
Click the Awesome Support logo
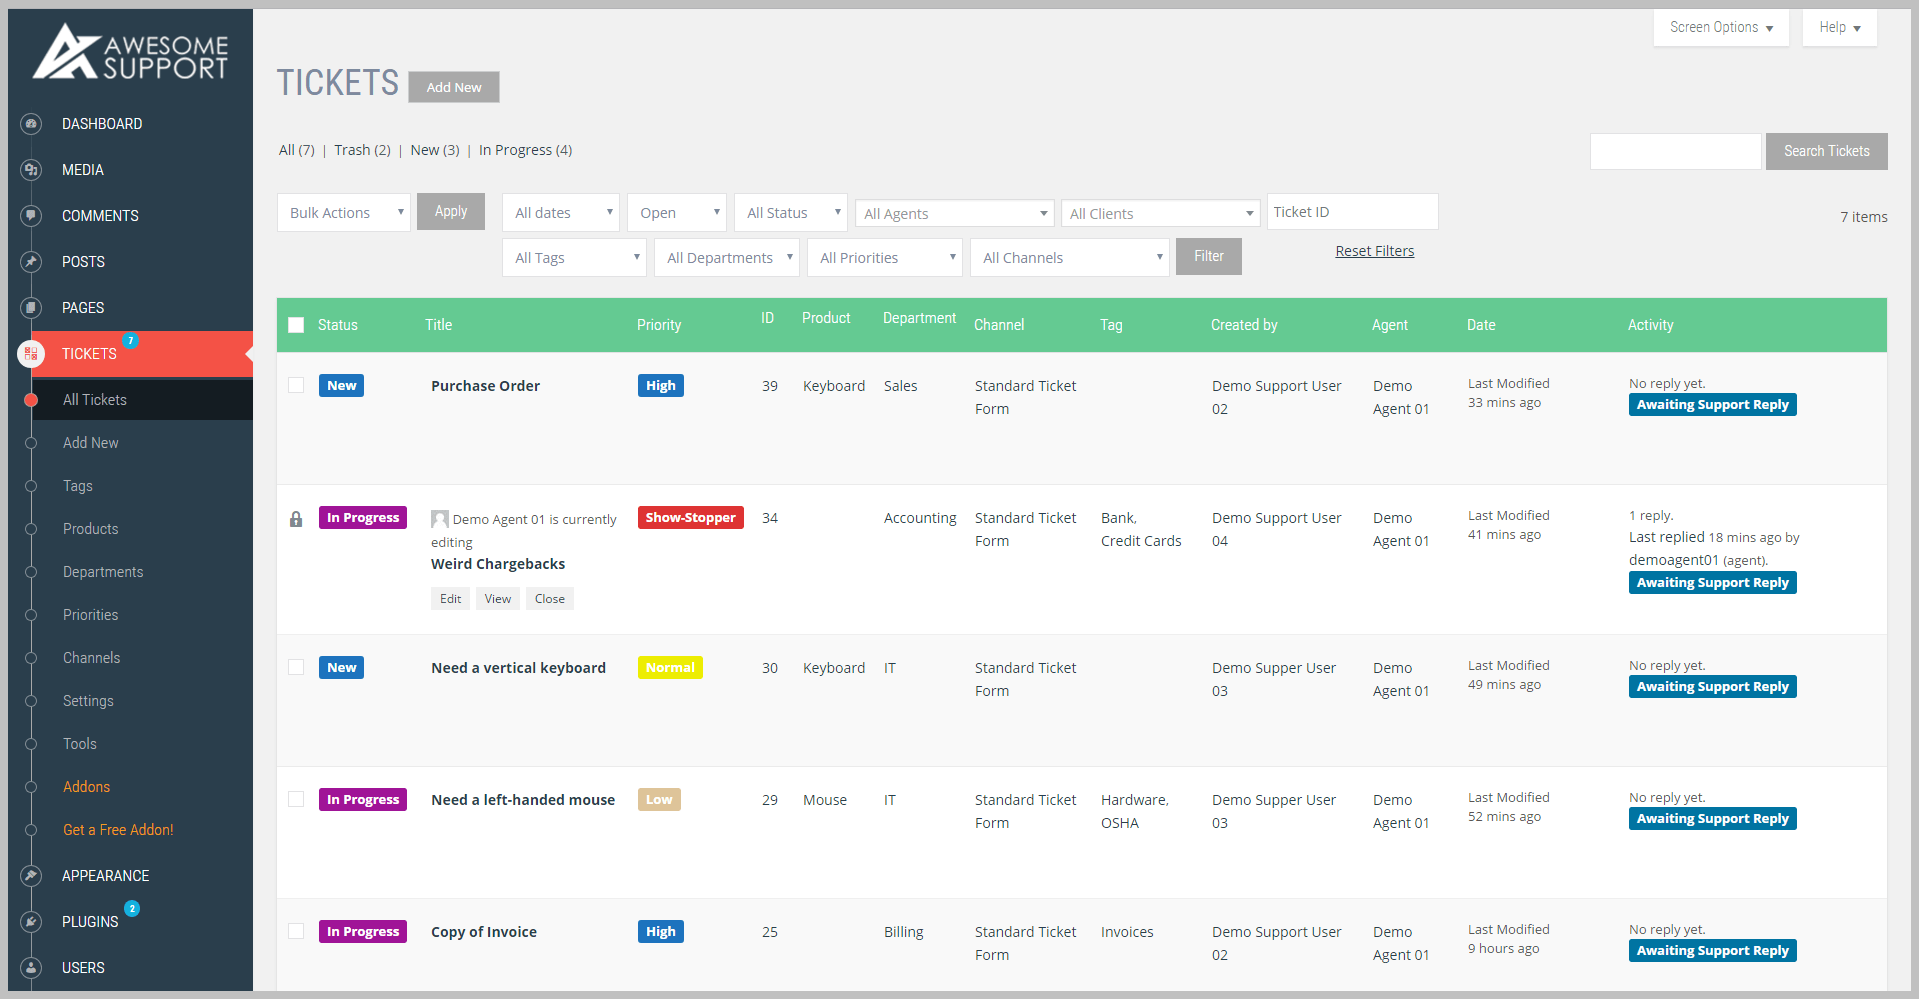coord(130,52)
